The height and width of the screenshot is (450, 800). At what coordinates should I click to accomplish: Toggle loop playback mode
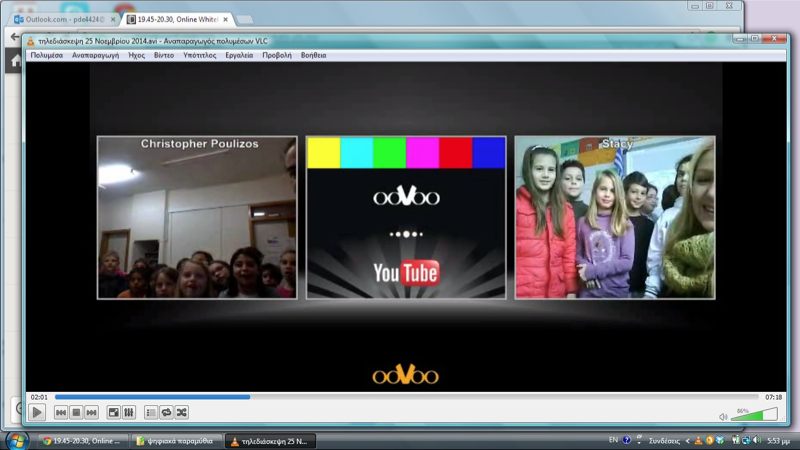pos(166,412)
